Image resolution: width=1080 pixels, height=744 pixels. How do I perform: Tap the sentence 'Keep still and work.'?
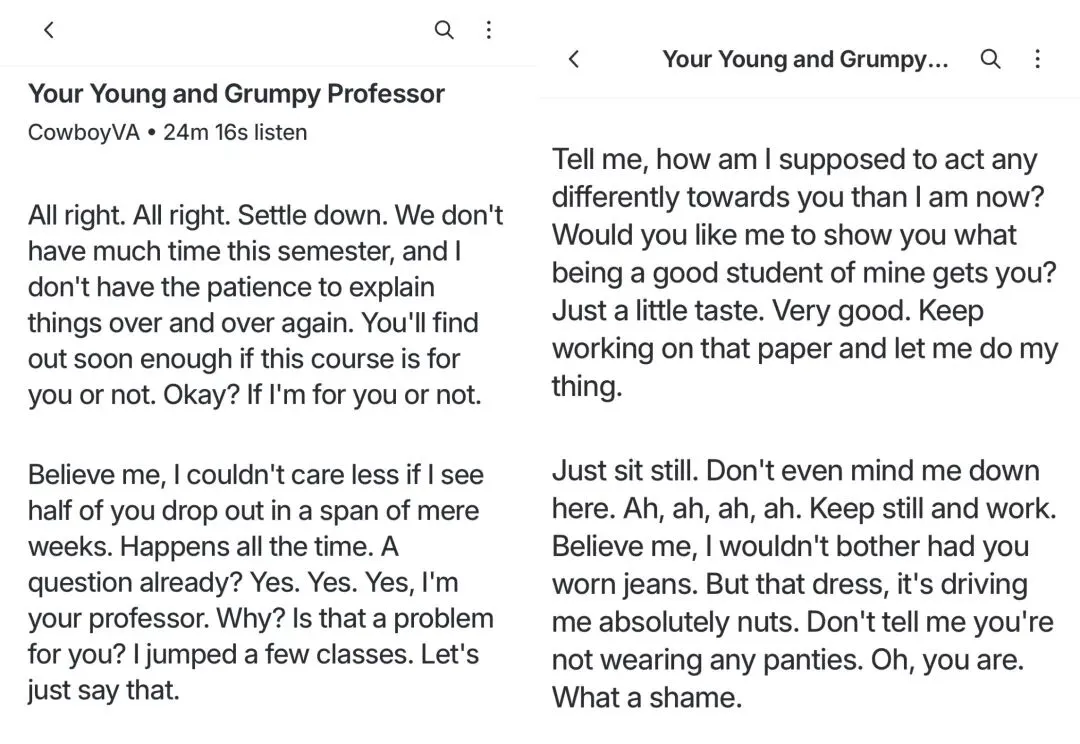tap(933, 509)
